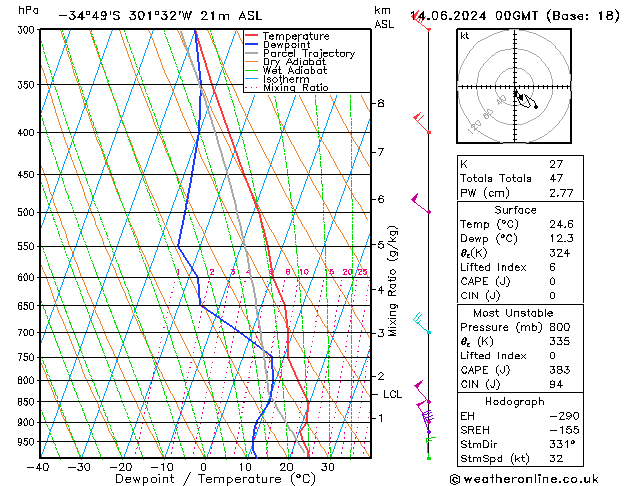
Task: Click the PW (cm) value 2.77
Action: click(x=561, y=193)
